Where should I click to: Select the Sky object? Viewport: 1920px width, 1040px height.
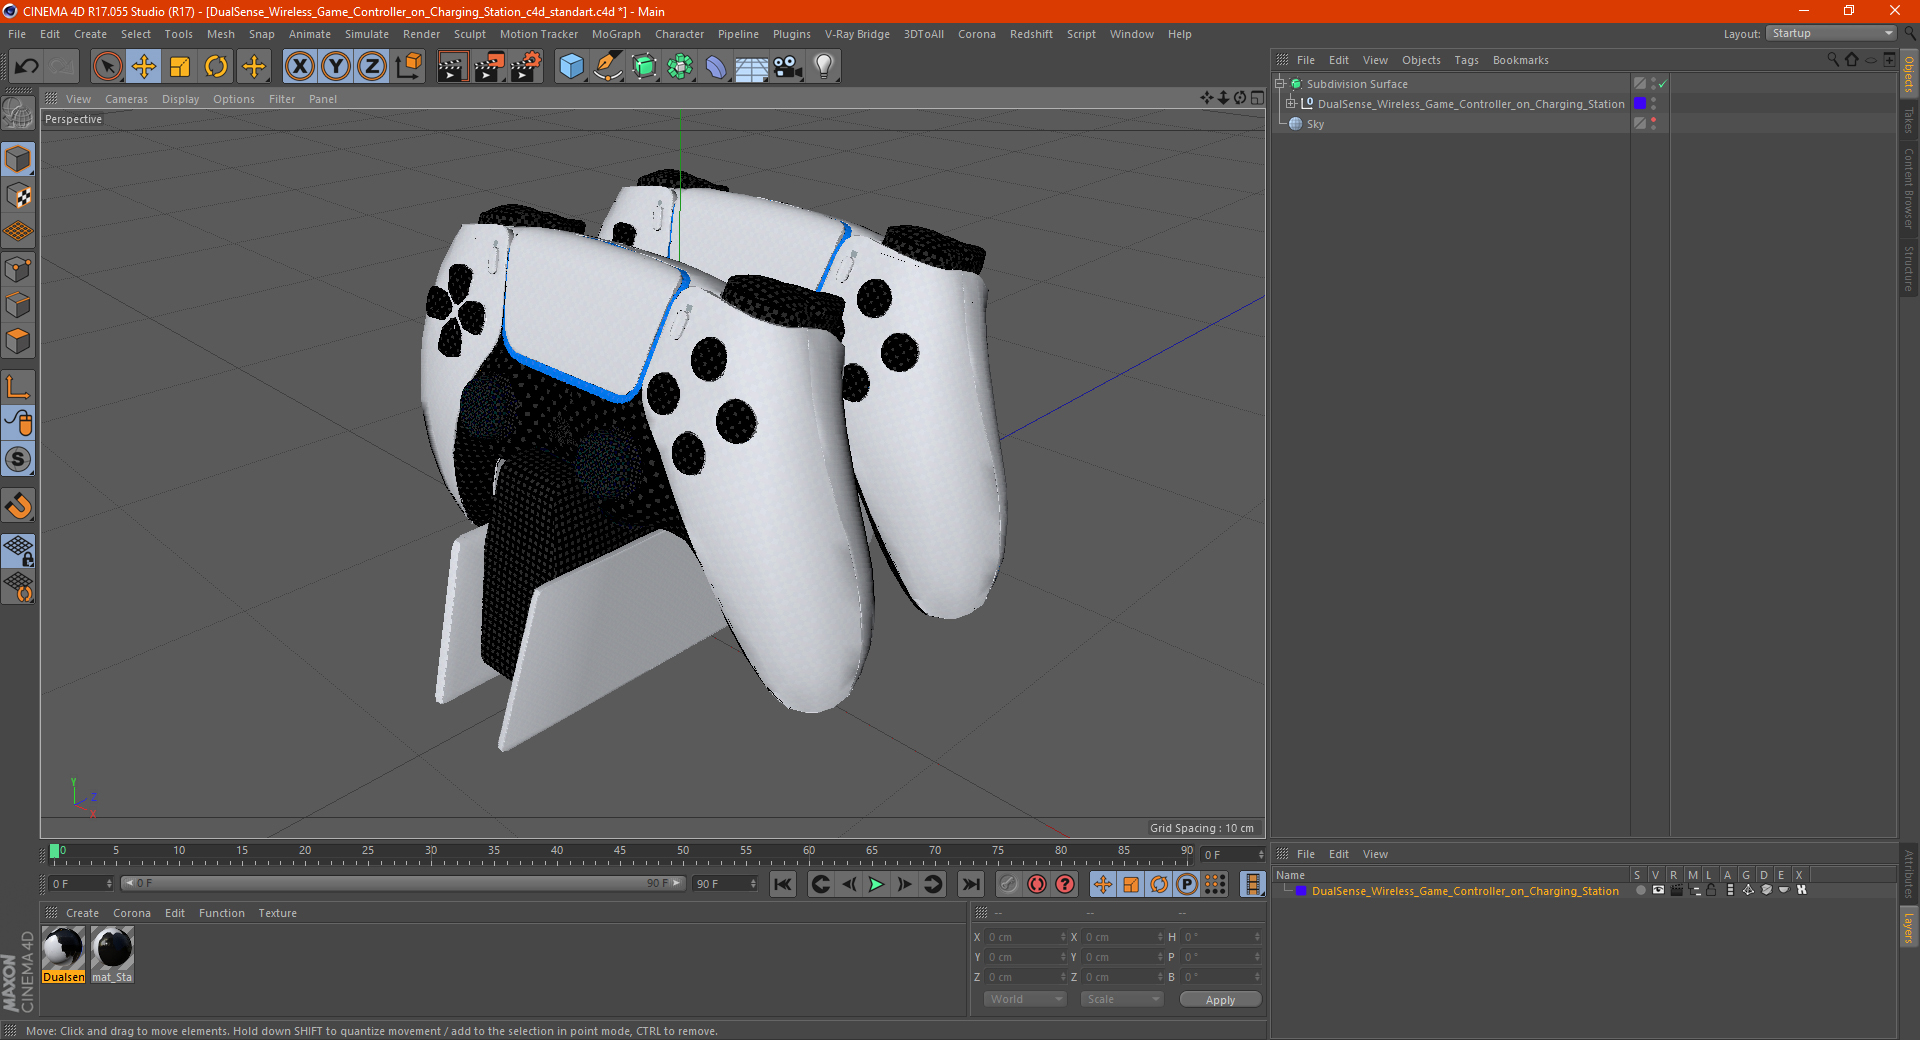tap(1315, 124)
